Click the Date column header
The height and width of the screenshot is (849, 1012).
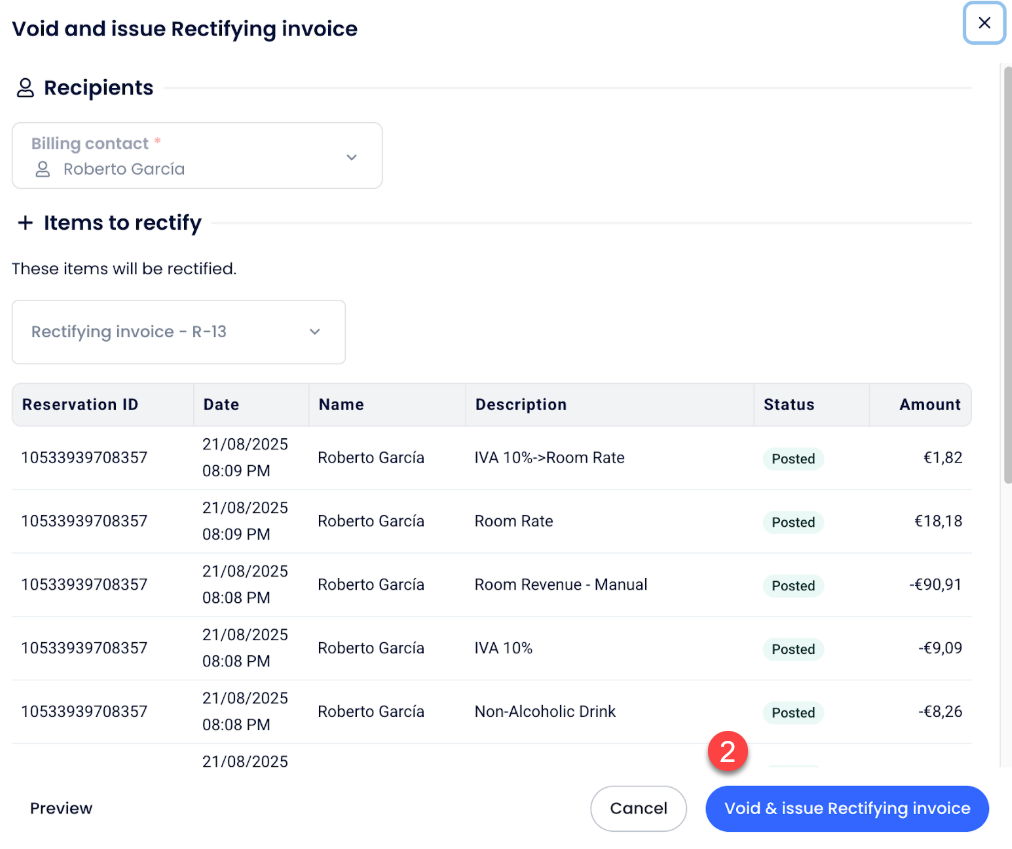tap(221, 405)
